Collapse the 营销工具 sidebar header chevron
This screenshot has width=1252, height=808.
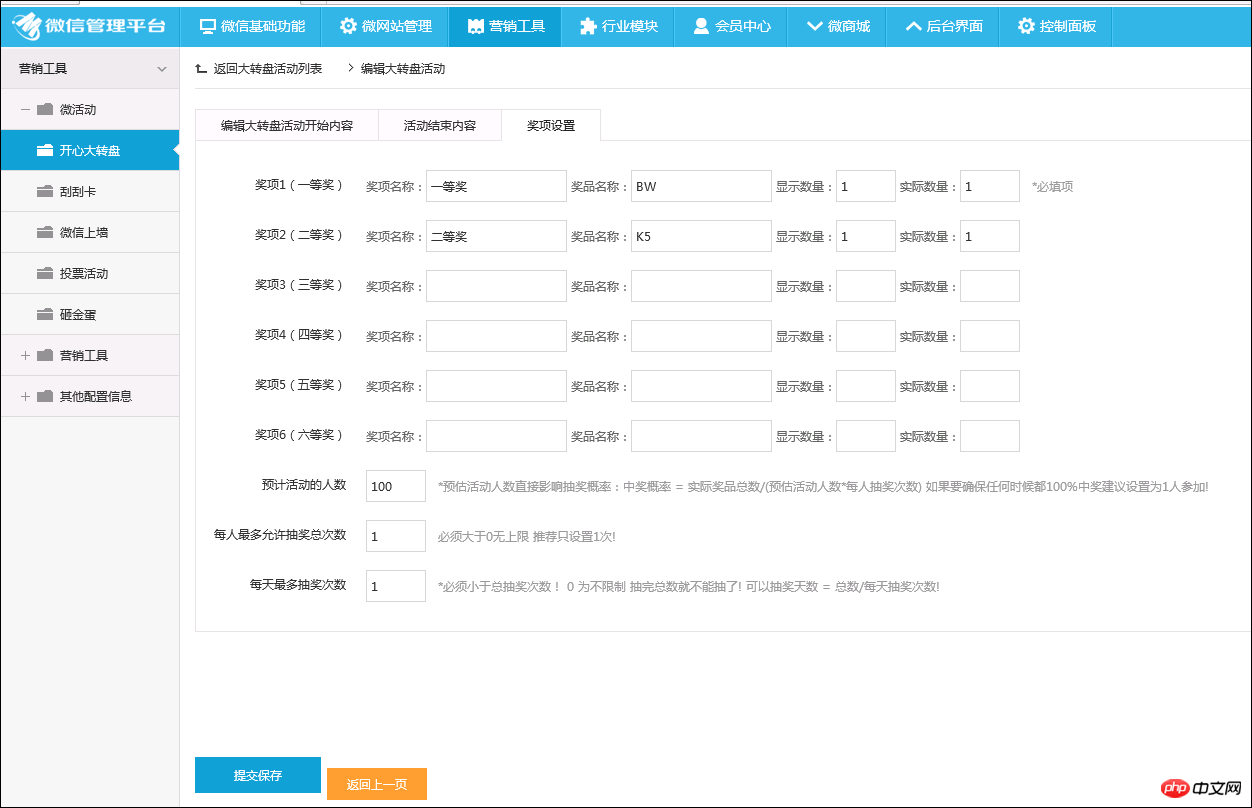pos(162,69)
